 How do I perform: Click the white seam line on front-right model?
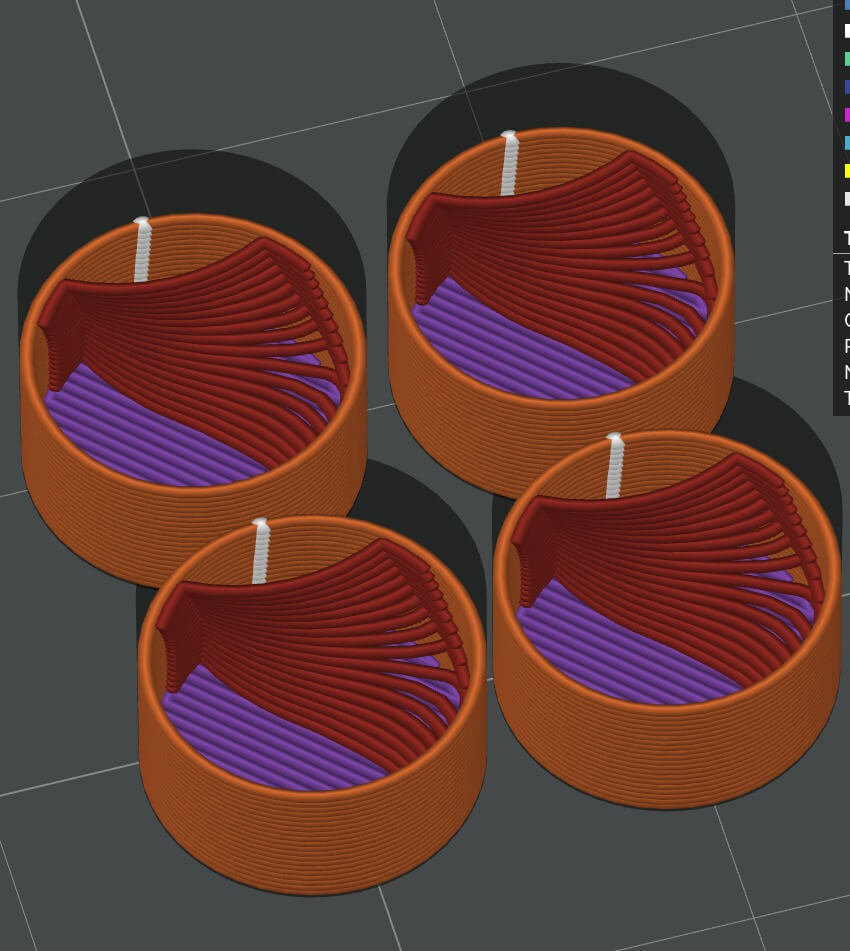[614, 466]
